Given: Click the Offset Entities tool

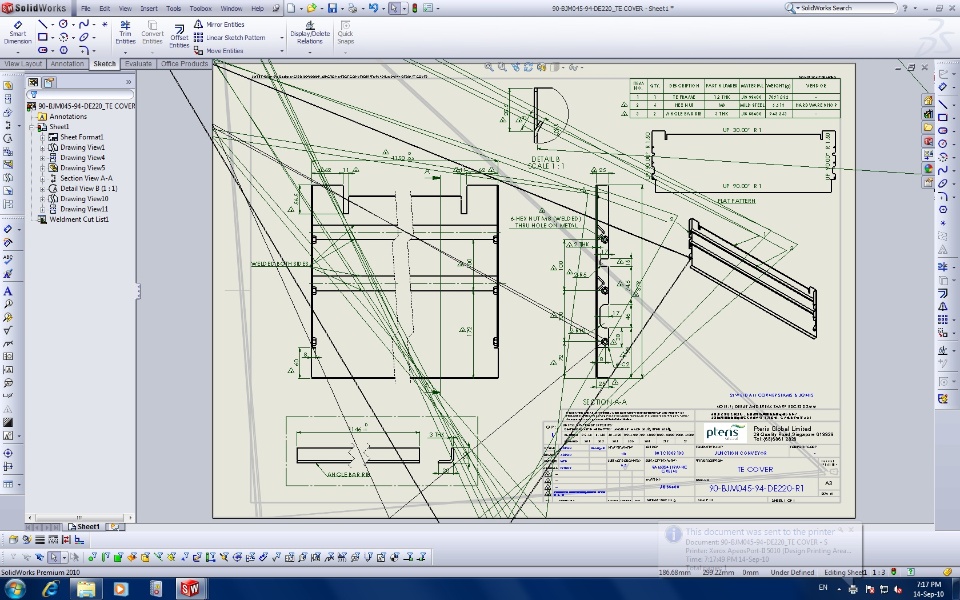Looking at the screenshot, I should click(x=179, y=36).
